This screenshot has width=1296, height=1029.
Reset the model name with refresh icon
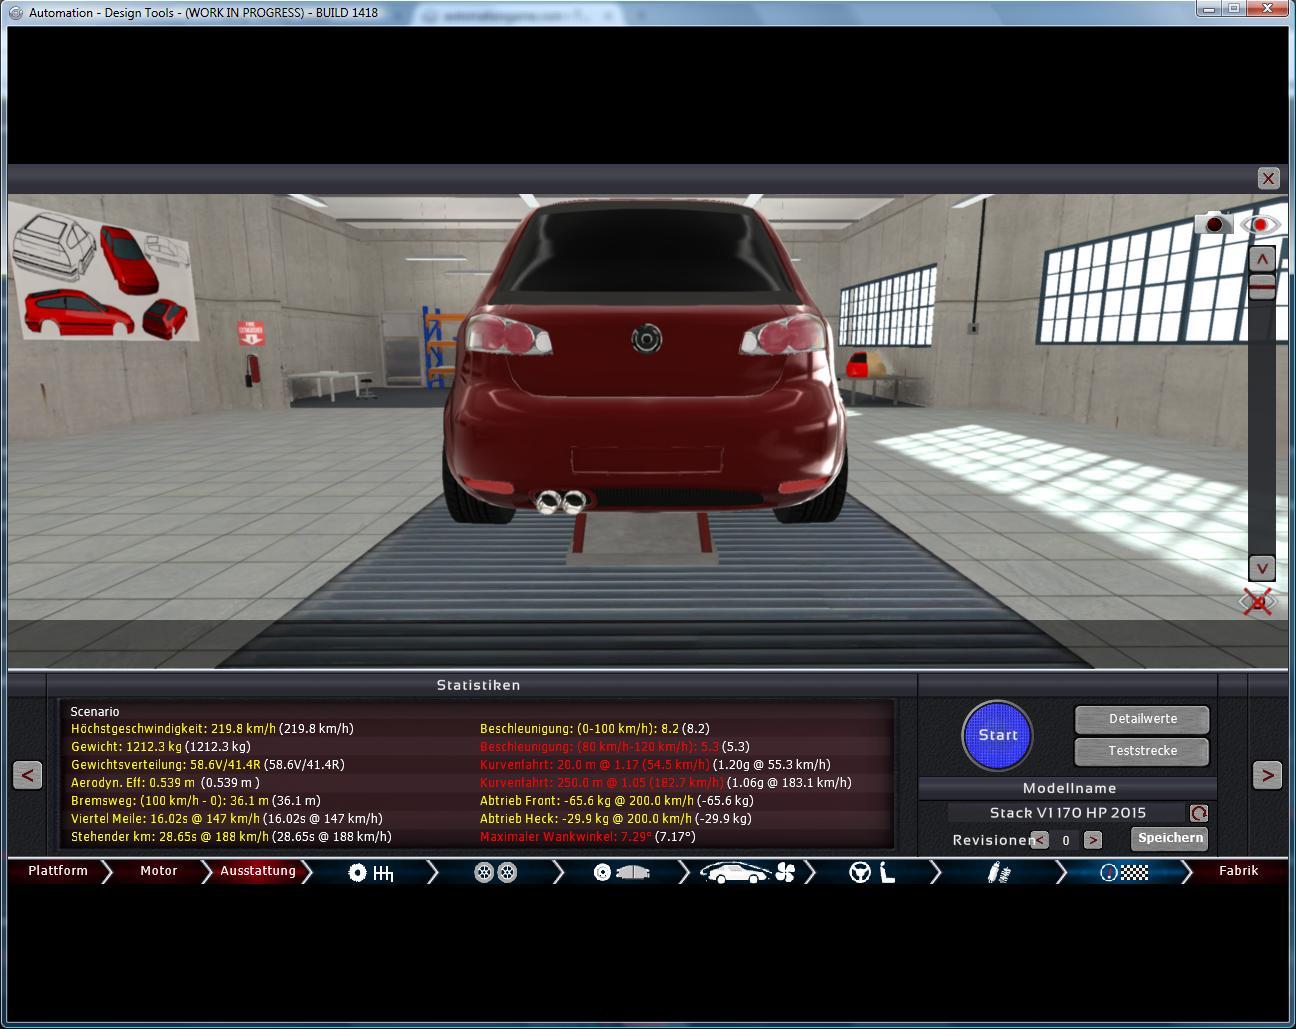coord(1198,813)
